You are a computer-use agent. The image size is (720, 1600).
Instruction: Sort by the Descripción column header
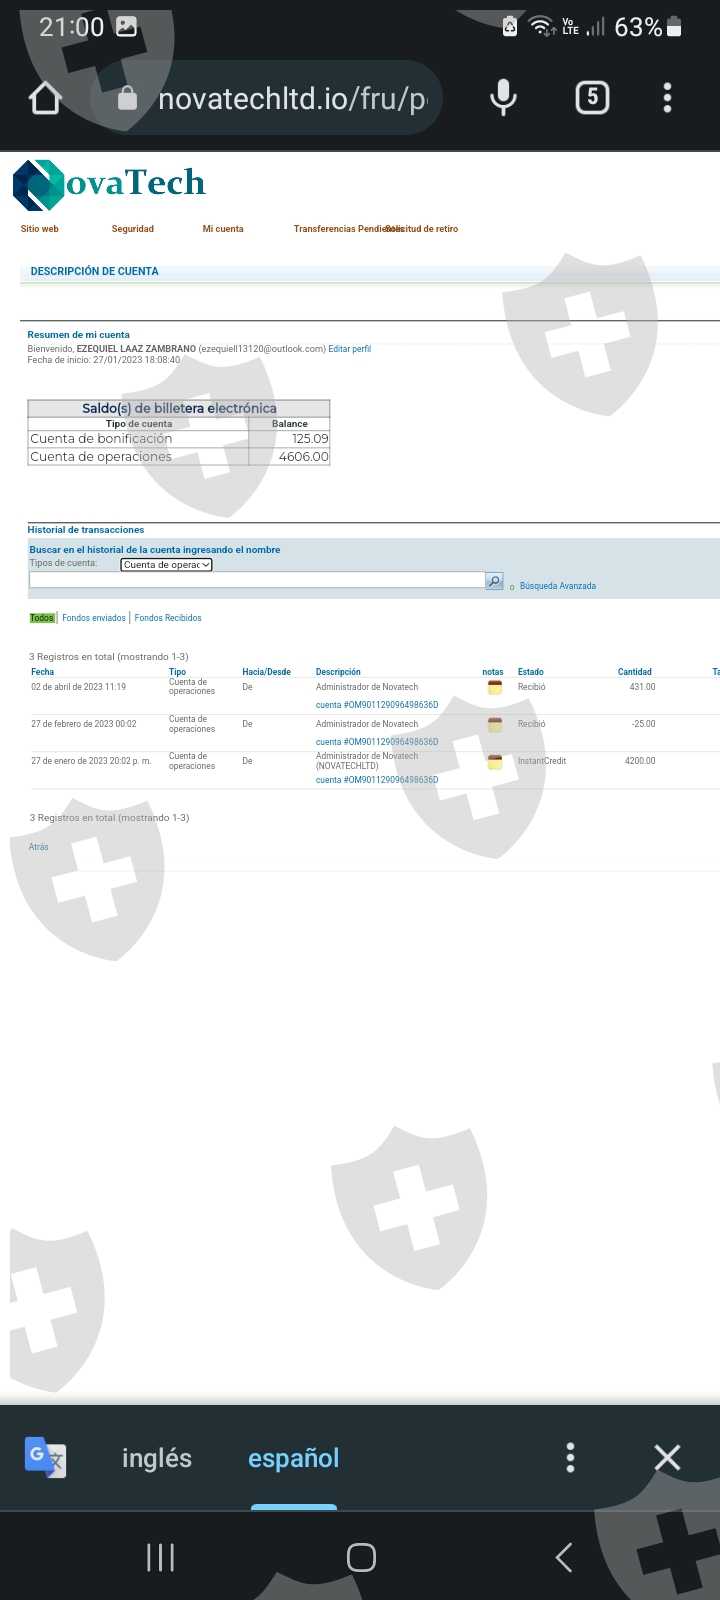[x=338, y=672]
